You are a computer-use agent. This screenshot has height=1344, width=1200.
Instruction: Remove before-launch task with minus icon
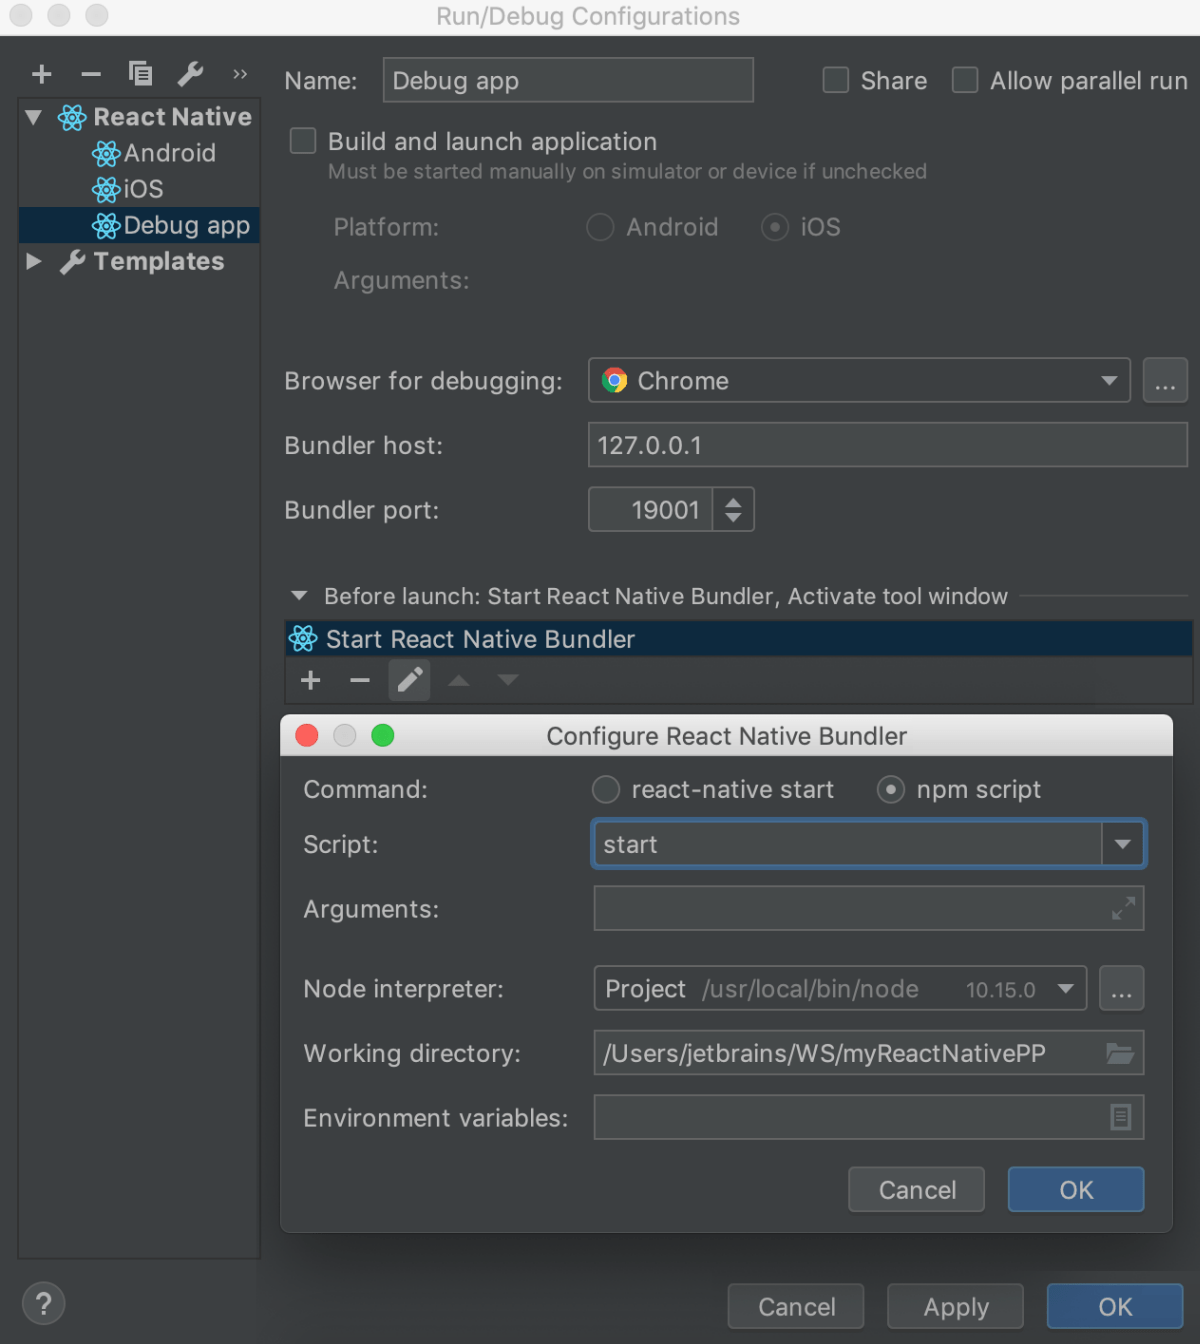tap(360, 681)
